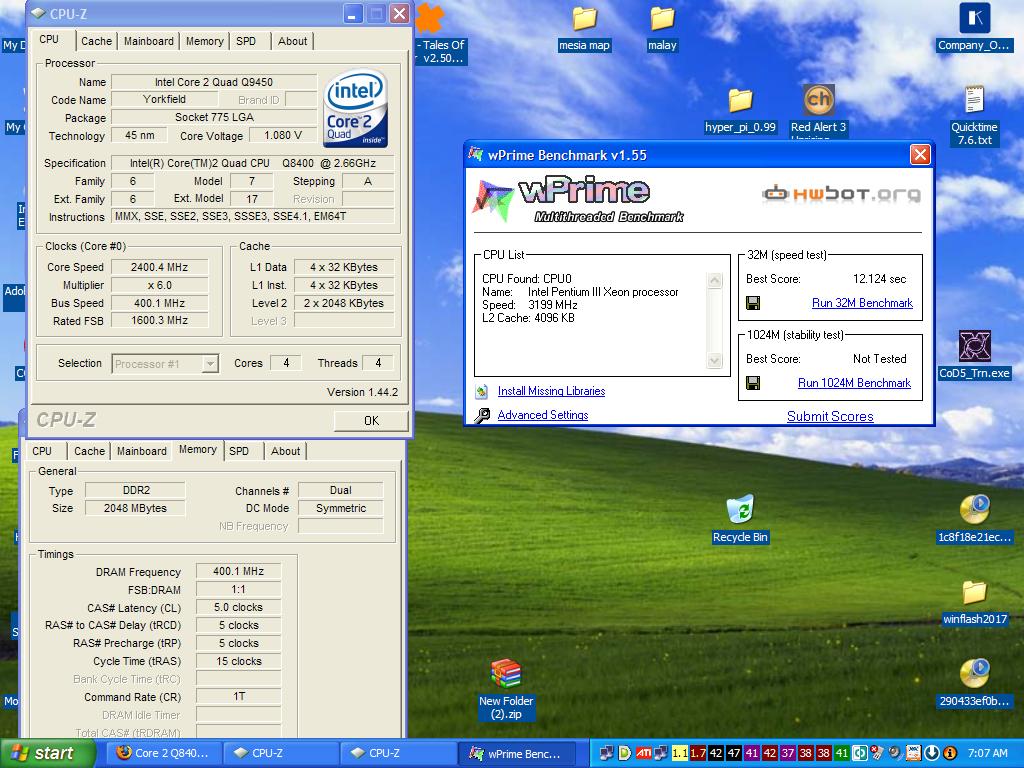Select the Quicktime 7.6.txt file icon
The height and width of the screenshot is (768, 1024).
pyautogui.click(x=974, y=100)
